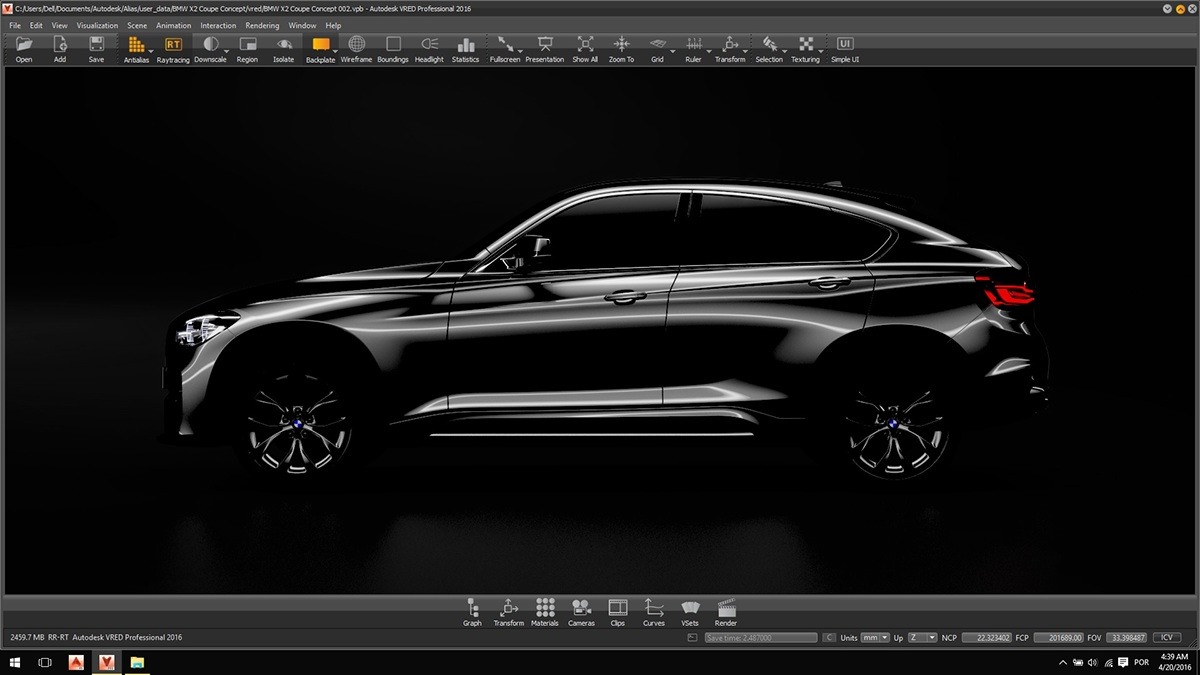Toggle Raytracing mode
This screenshot has height=675, width=1200.
click(173, 45)
